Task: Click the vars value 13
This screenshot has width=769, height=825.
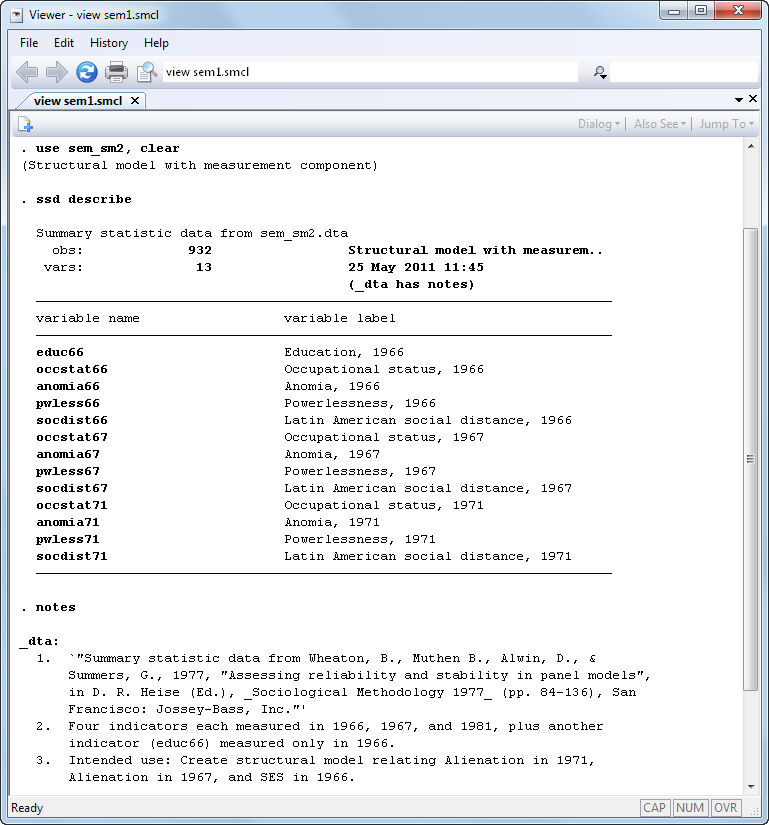Action: pyautogui.click(x=204, y=267)
